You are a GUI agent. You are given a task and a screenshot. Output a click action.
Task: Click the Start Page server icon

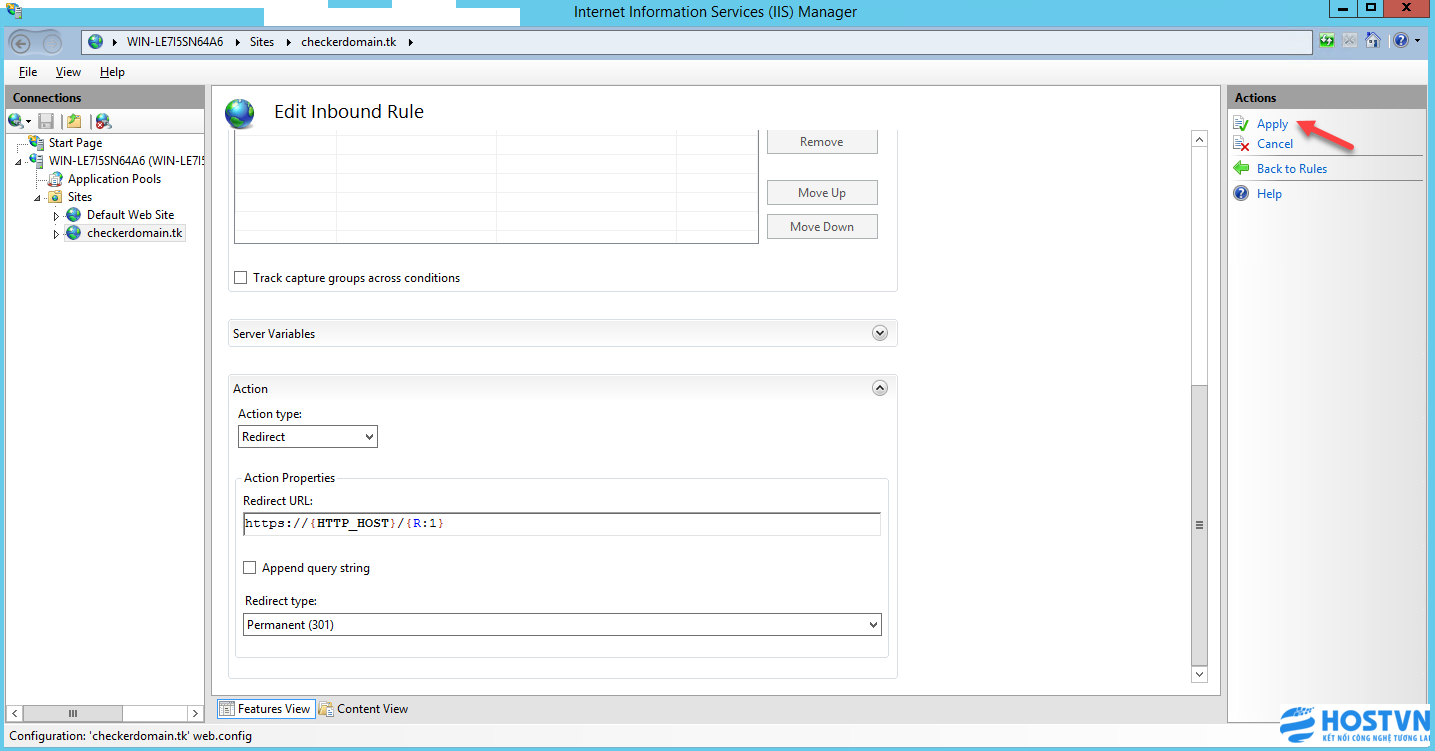(37, 143)
